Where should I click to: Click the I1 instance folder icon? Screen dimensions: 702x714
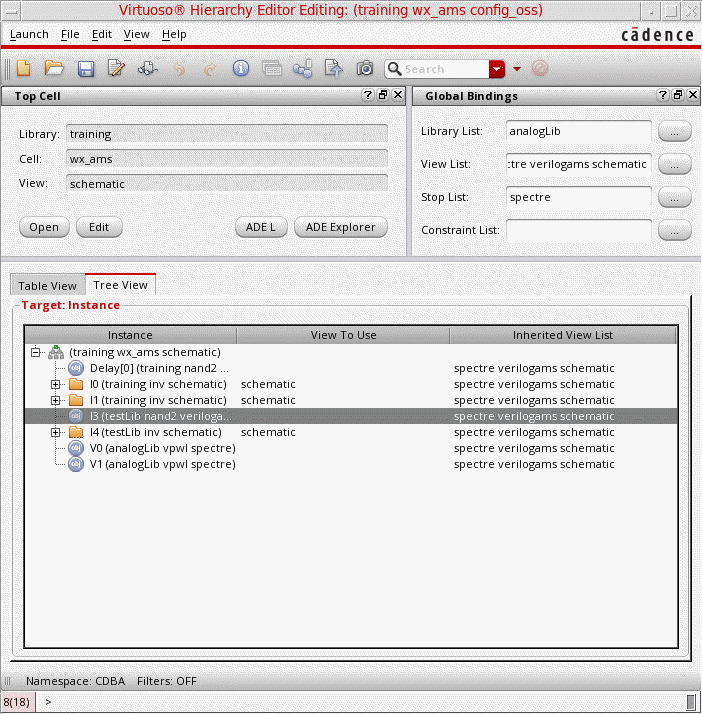pyautogui.click(x=76, y=400)
